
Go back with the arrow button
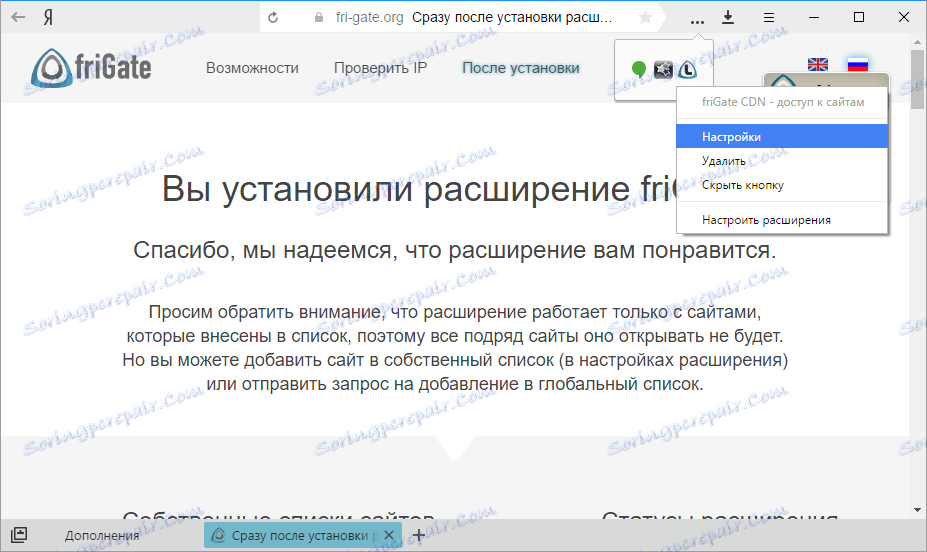[x=18, y=17]
